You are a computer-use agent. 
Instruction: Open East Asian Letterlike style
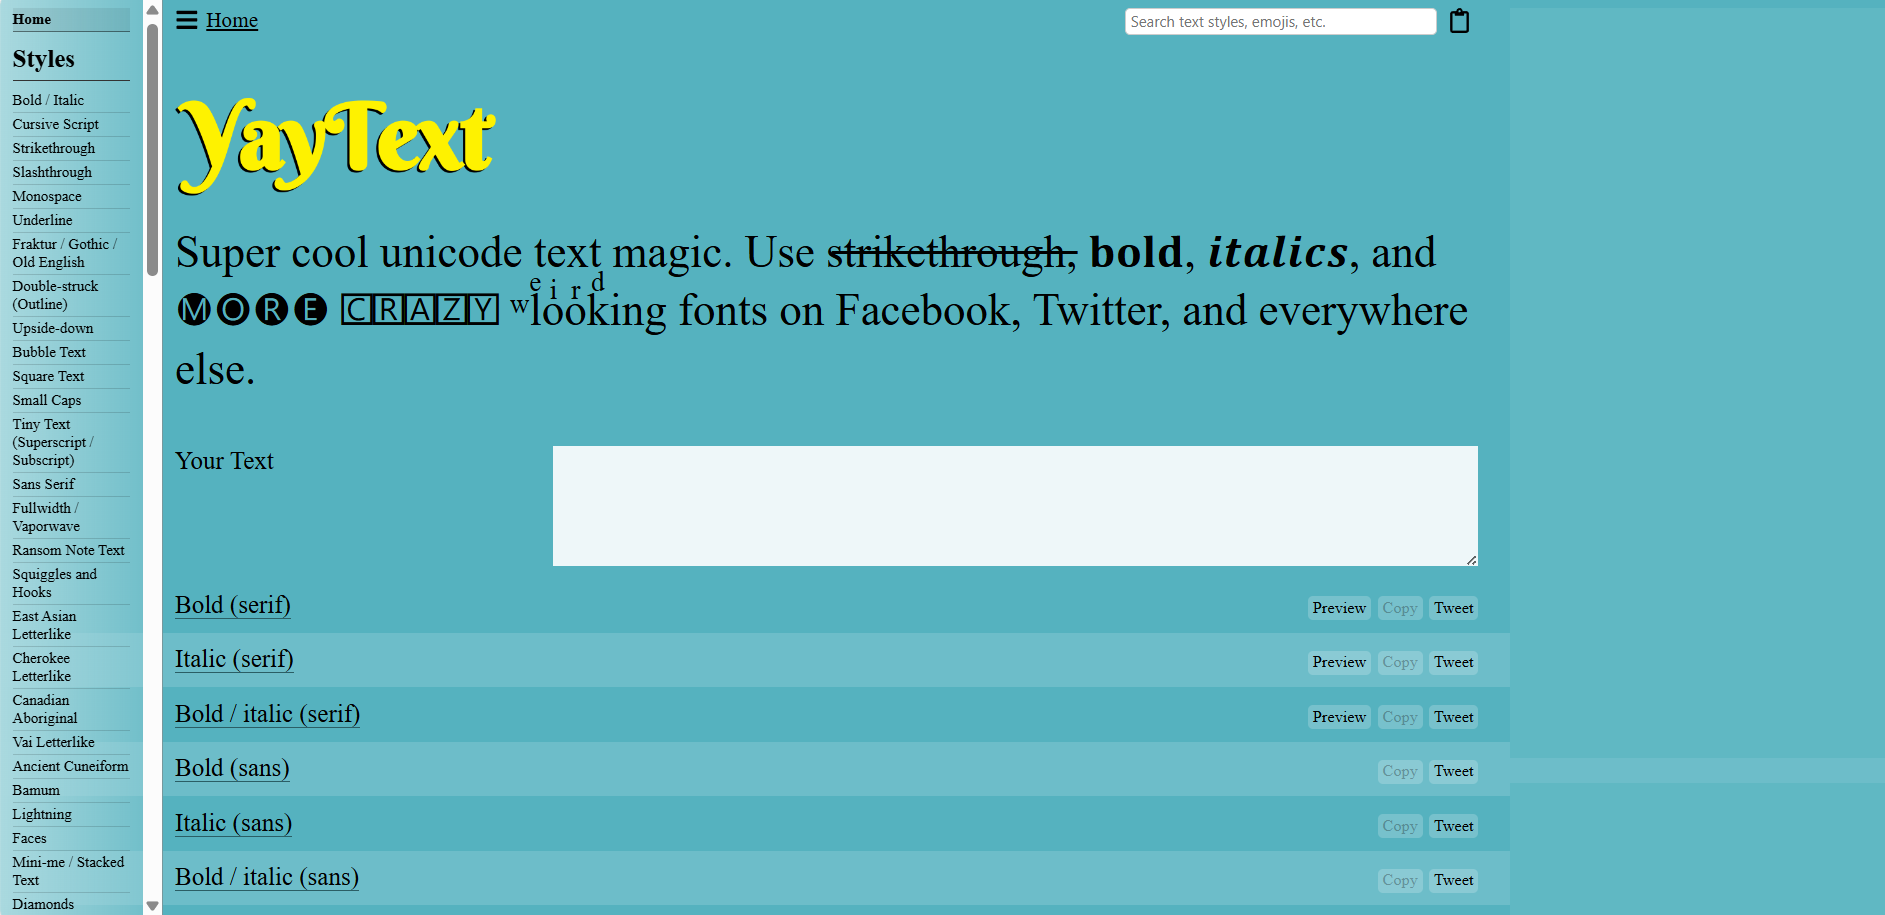[x=44, y=625]
